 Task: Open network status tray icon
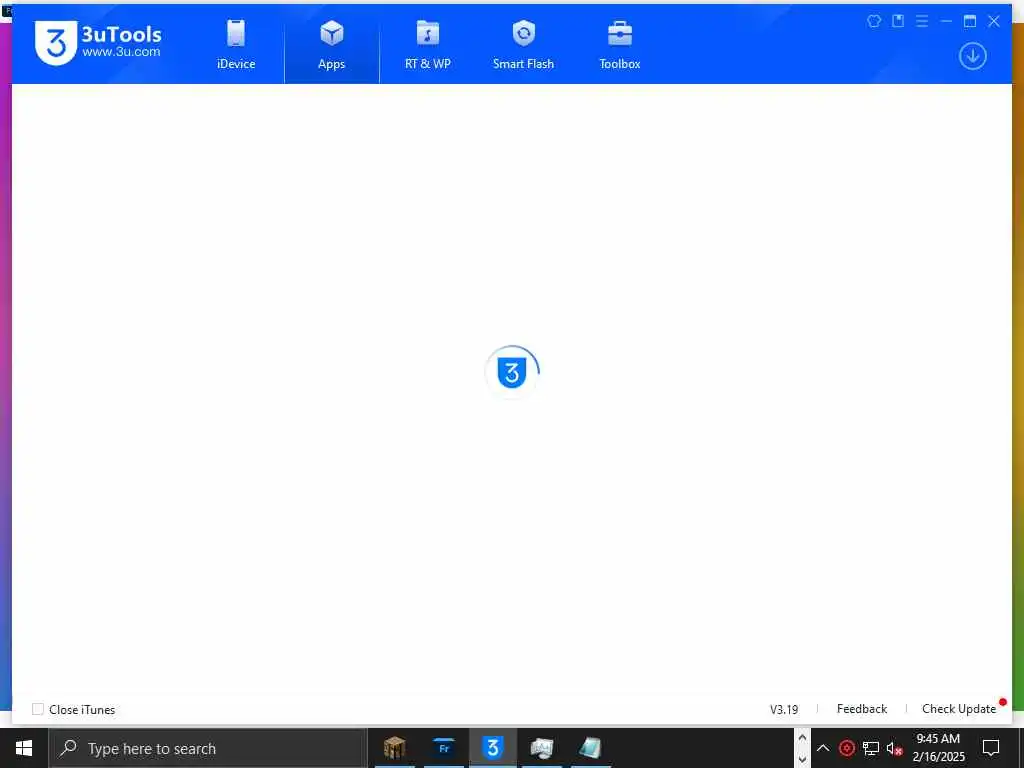click(x=871, y=748)
